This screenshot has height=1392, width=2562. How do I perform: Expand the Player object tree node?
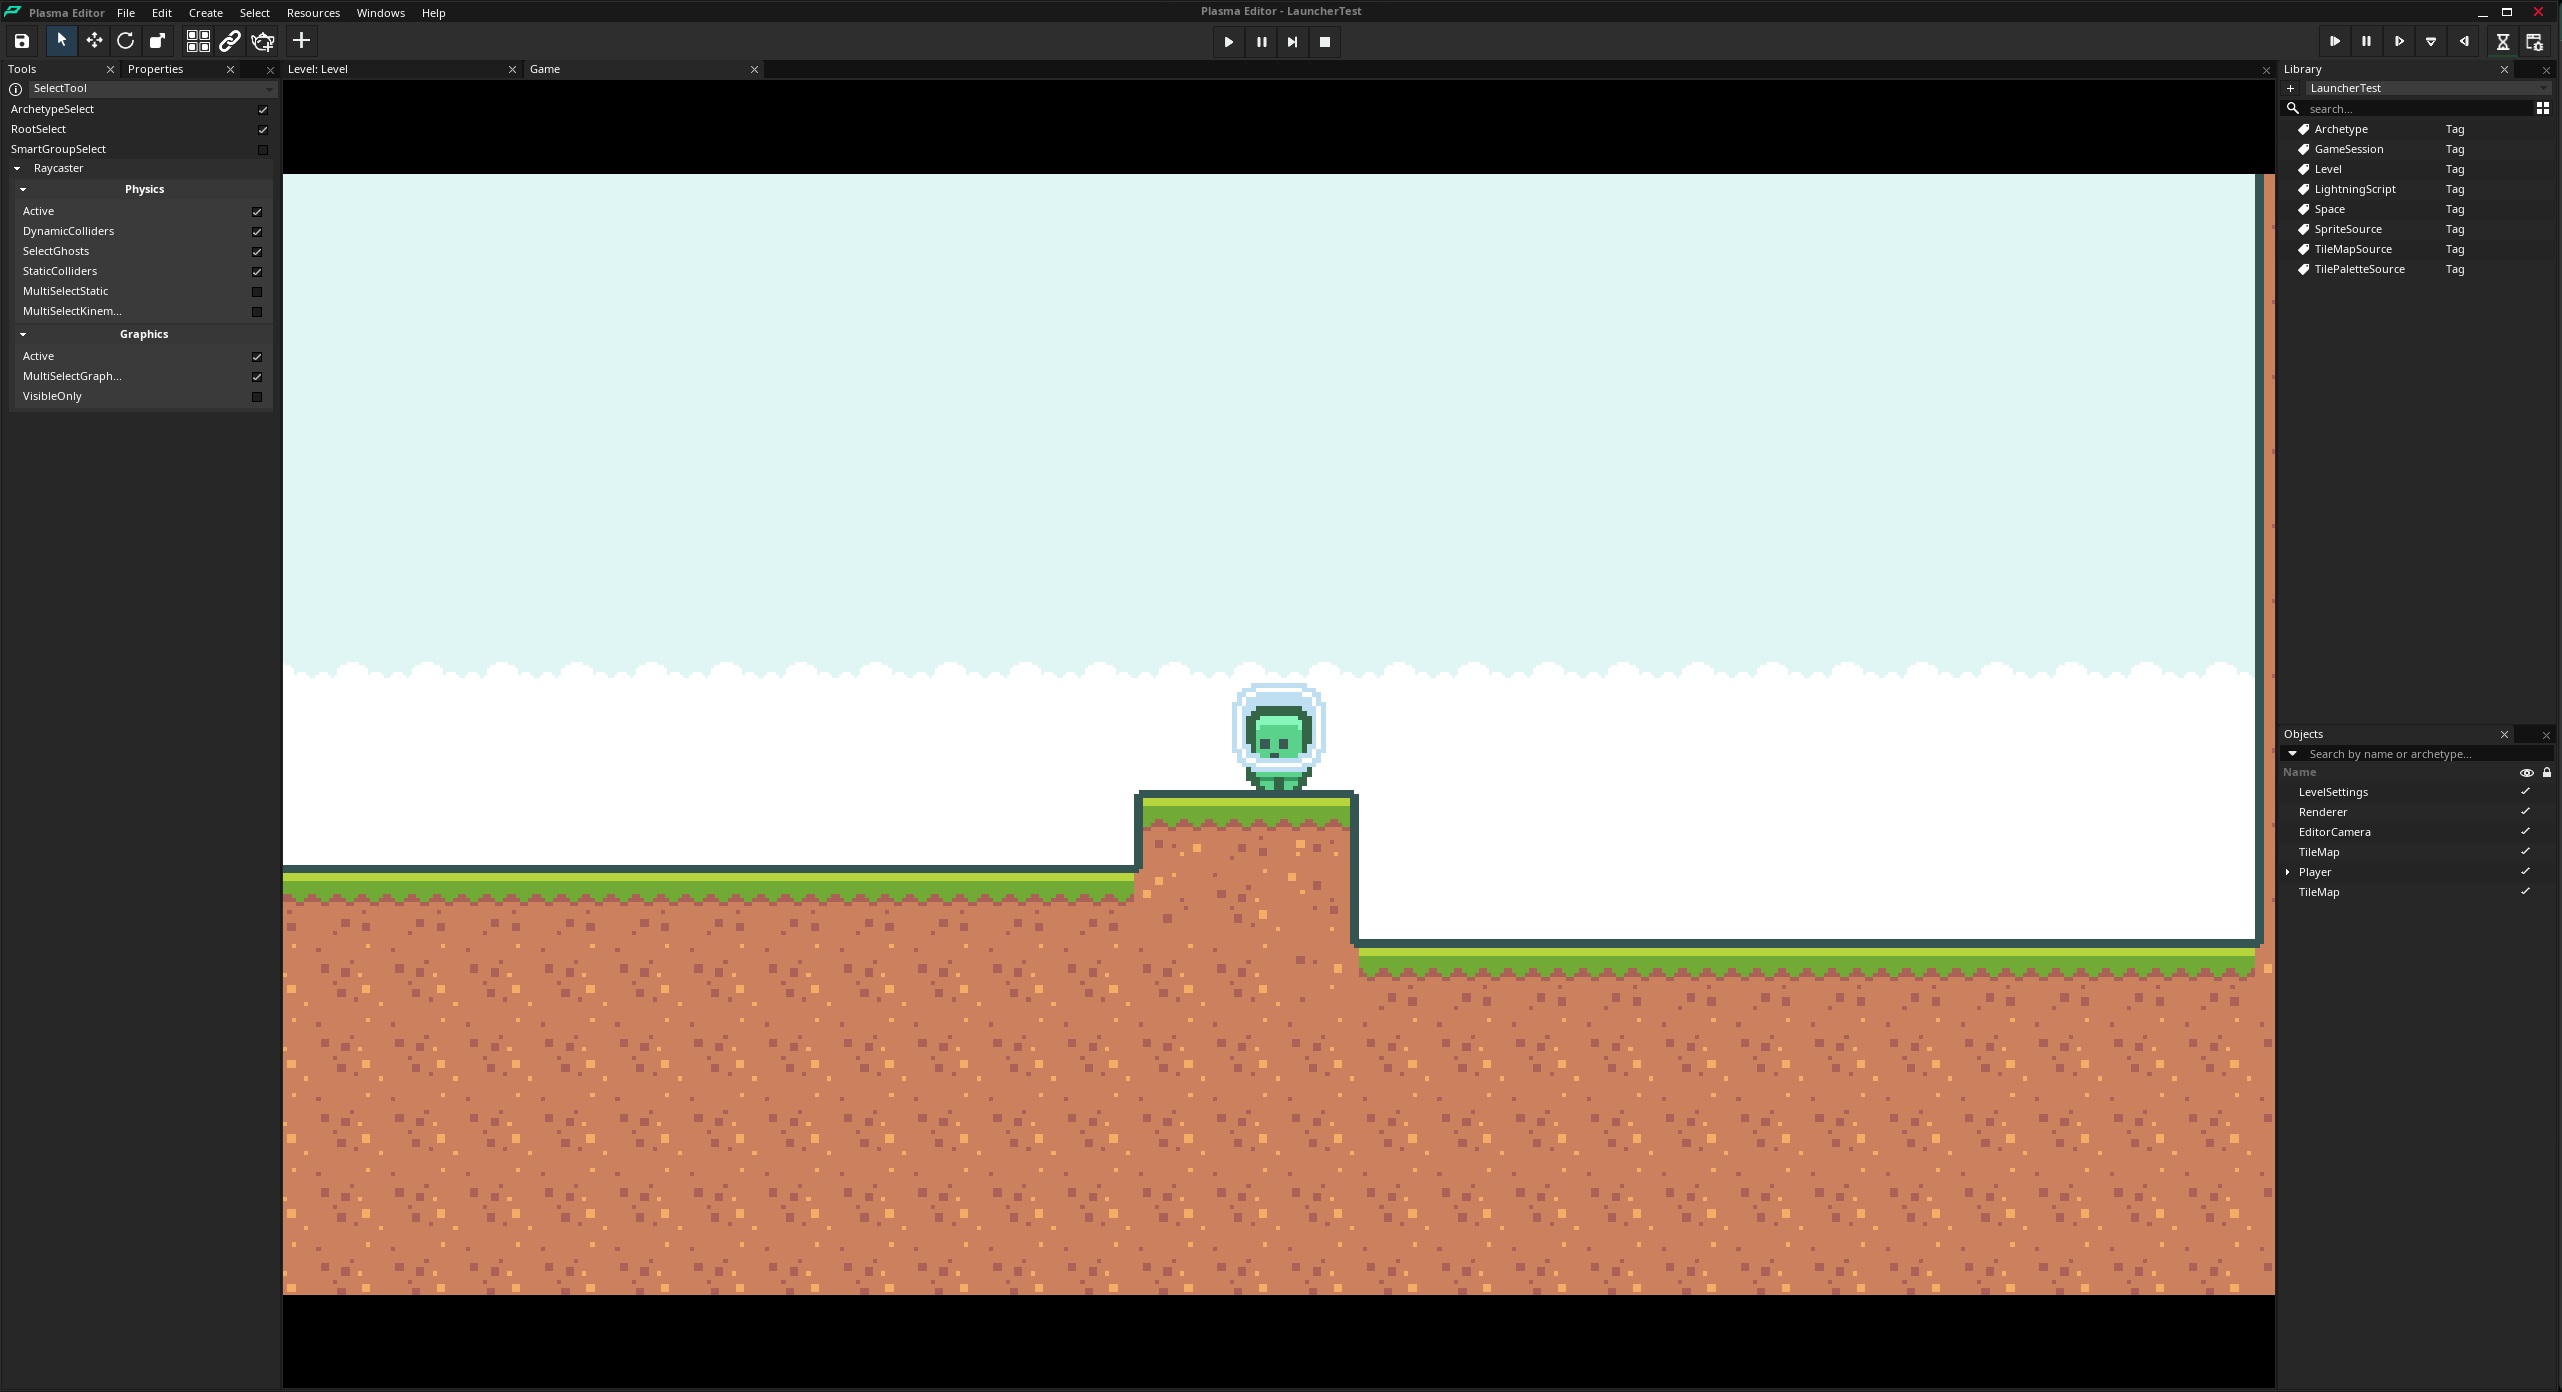[2288, 872]
